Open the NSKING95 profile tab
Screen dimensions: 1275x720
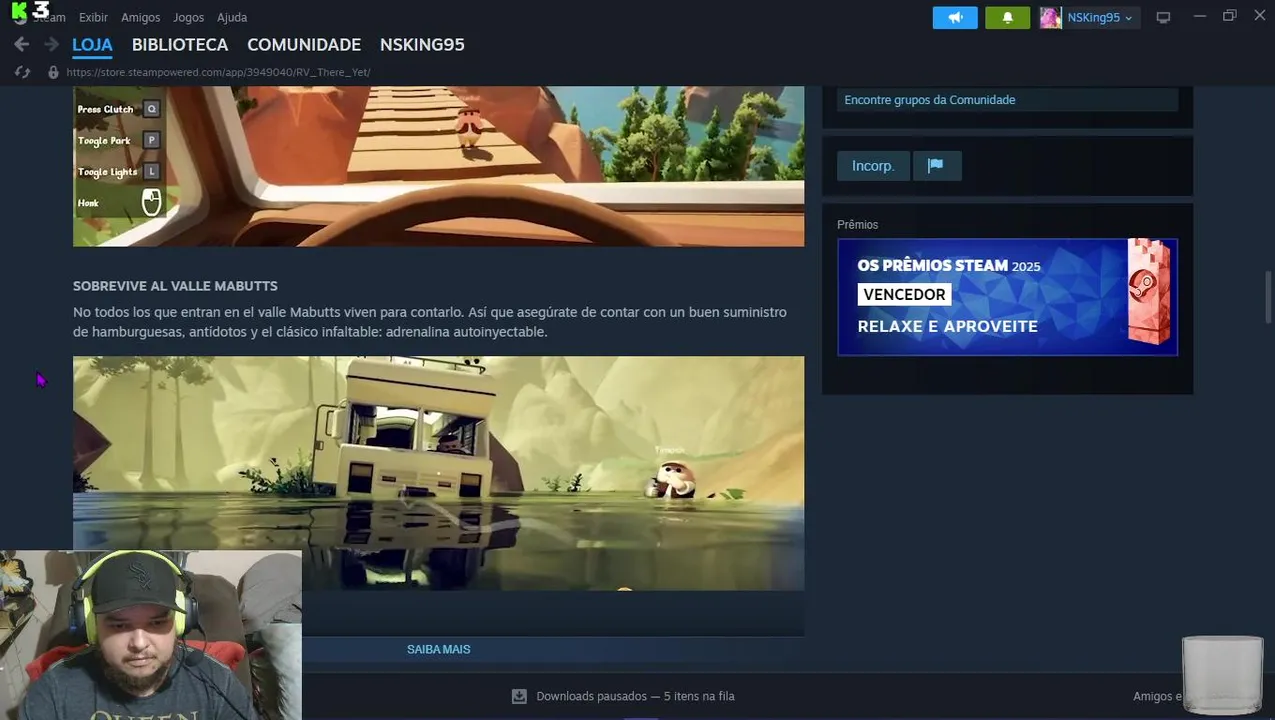(422, 45)
